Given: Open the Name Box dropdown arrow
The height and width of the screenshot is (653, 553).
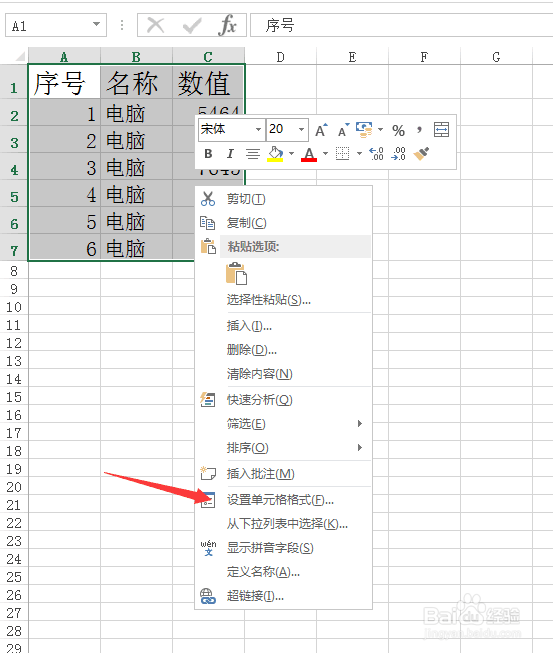Looking at the screenshot, I should (x=97, y=24).
